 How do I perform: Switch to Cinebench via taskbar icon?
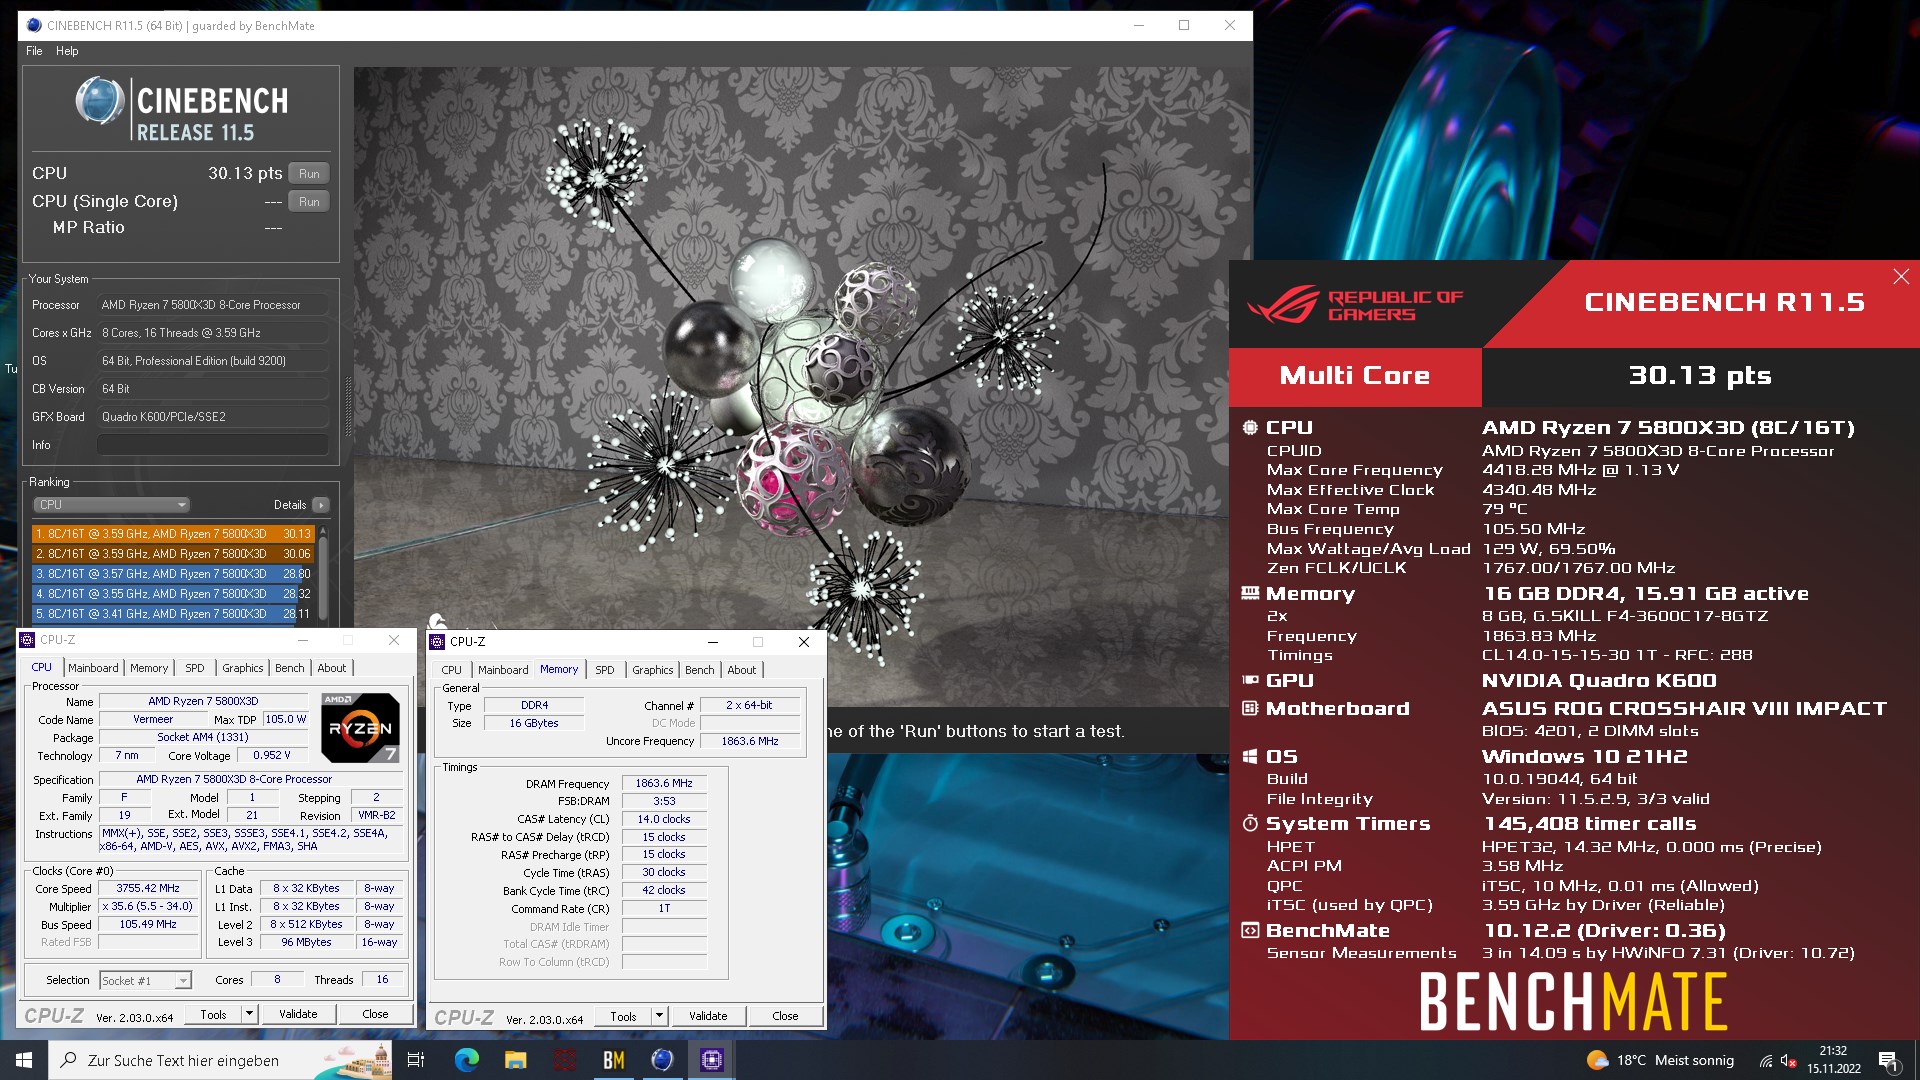(662, 1060)
